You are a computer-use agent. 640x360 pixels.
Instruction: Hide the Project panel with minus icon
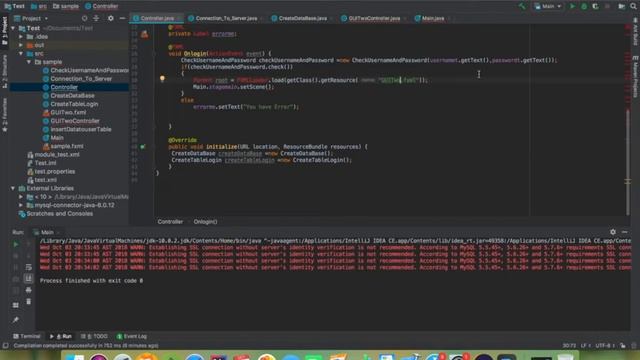tap(122, 18)
